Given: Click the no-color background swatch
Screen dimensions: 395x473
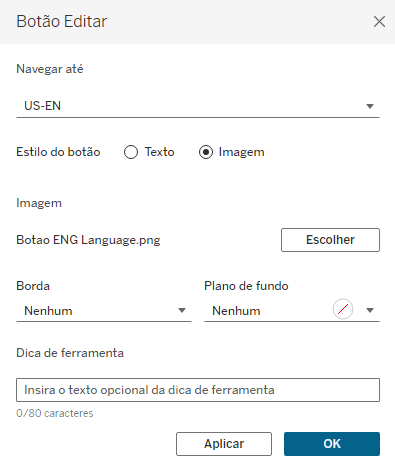Looking at the screenshot, I should click(x=343, y=309).
